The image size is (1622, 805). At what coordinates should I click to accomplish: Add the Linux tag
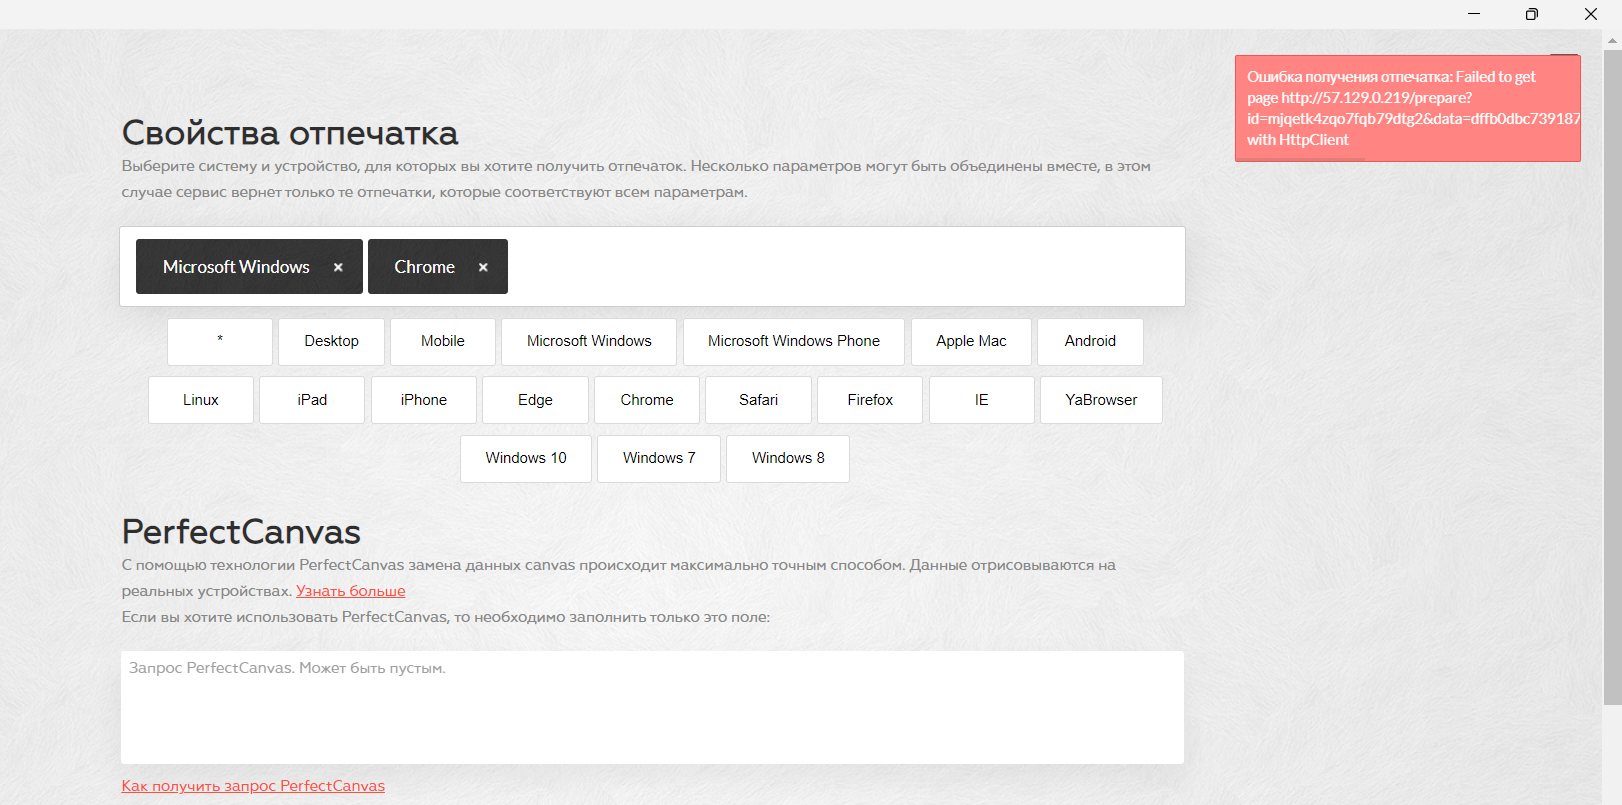(x=200, y=400)
